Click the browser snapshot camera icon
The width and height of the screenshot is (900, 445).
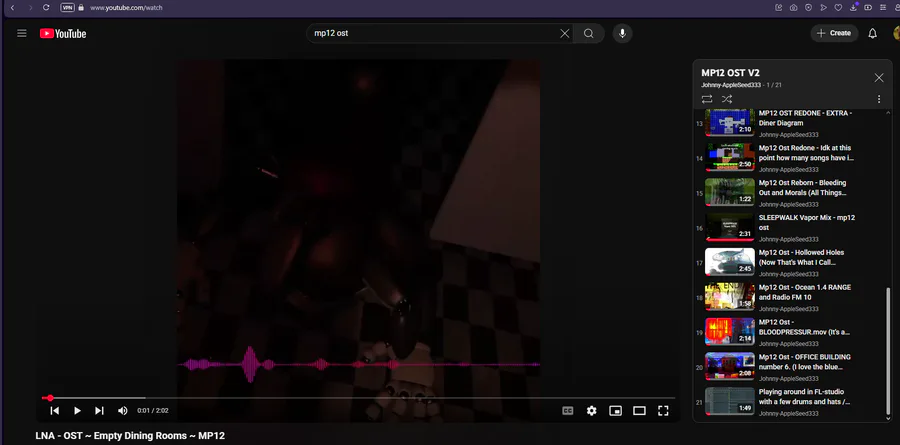coord(793,7)
